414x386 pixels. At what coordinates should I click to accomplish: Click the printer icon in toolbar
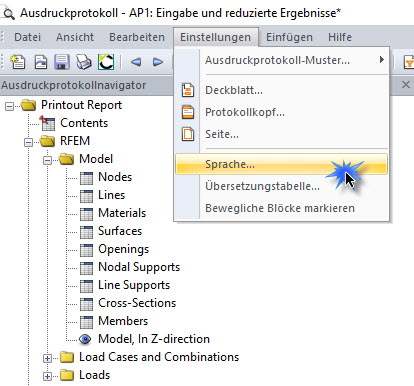[x=84, y=62]
